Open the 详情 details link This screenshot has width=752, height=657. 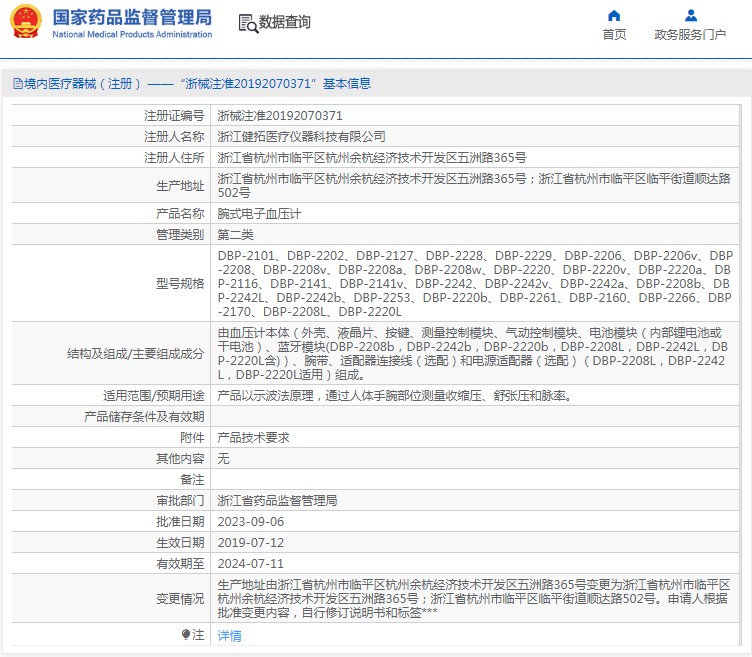click(230, 635)
